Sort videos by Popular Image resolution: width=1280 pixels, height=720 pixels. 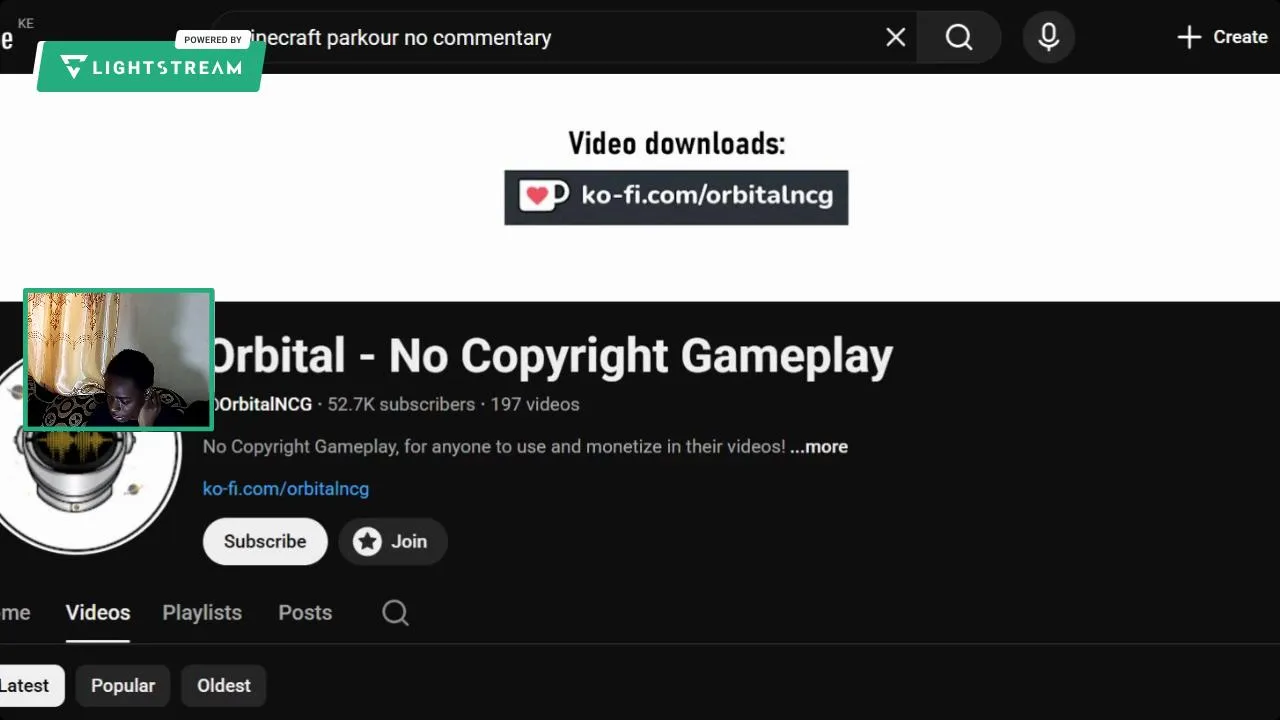coord(123,685)
